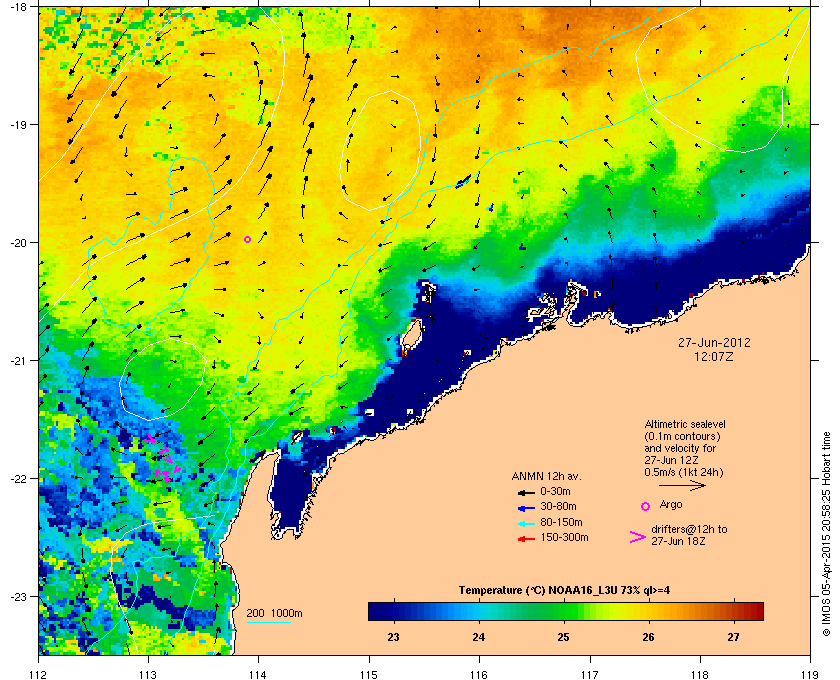
Task: Click the 'drifters@12h to' legend text
Action: pos(689,529)
